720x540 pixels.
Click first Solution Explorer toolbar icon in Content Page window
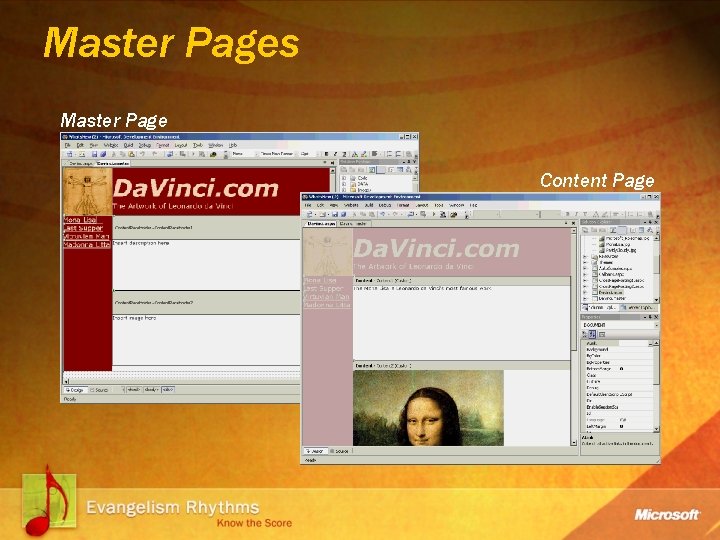click(585, 230)
